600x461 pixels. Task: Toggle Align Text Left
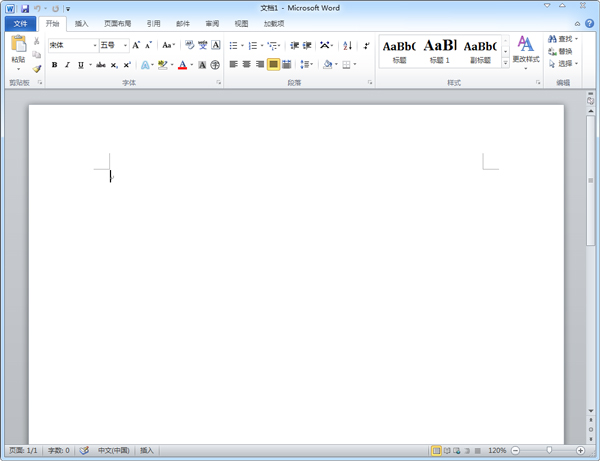233,64
